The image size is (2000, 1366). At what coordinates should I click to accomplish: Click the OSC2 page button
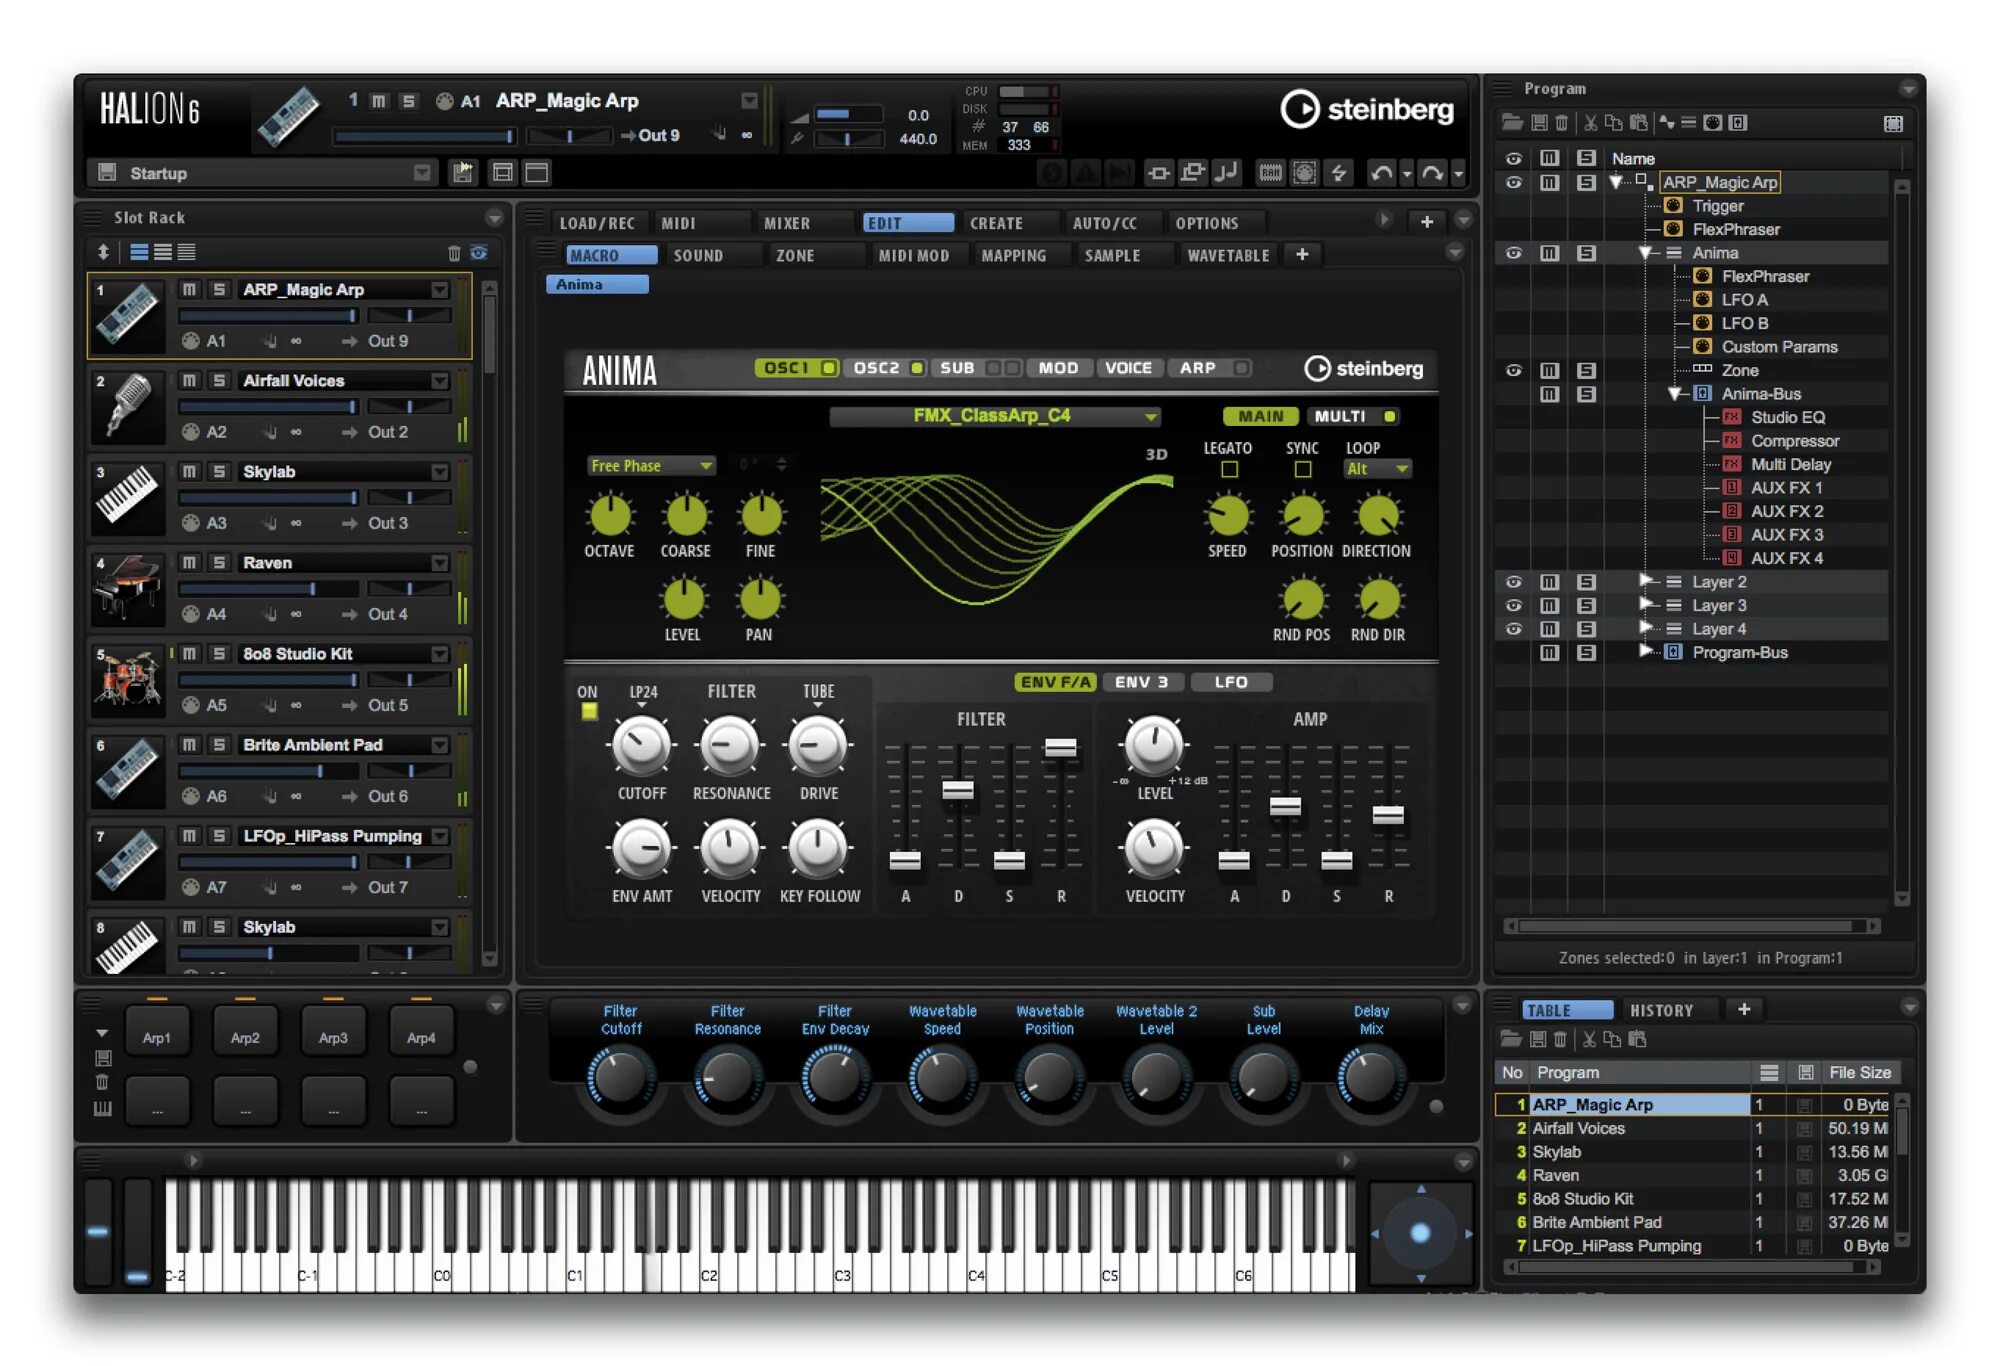pos(876,368)
